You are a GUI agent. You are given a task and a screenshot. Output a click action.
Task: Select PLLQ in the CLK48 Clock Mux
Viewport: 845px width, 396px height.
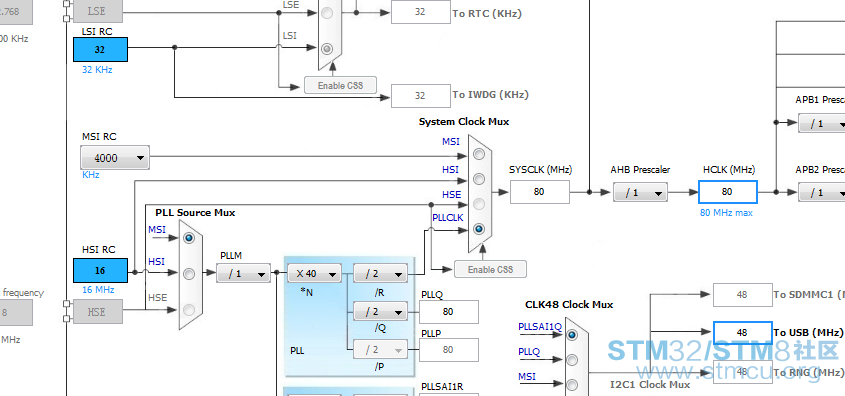coord(572,359)
